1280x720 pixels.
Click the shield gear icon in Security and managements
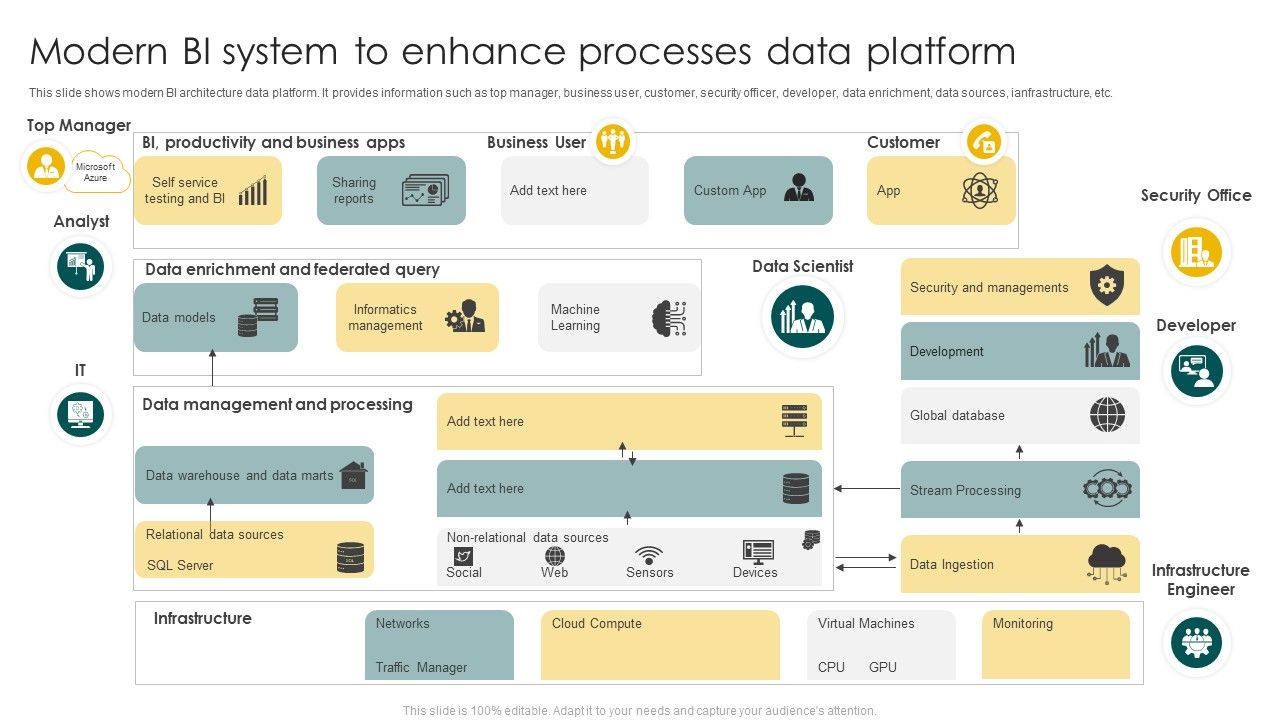point(1107,286)
